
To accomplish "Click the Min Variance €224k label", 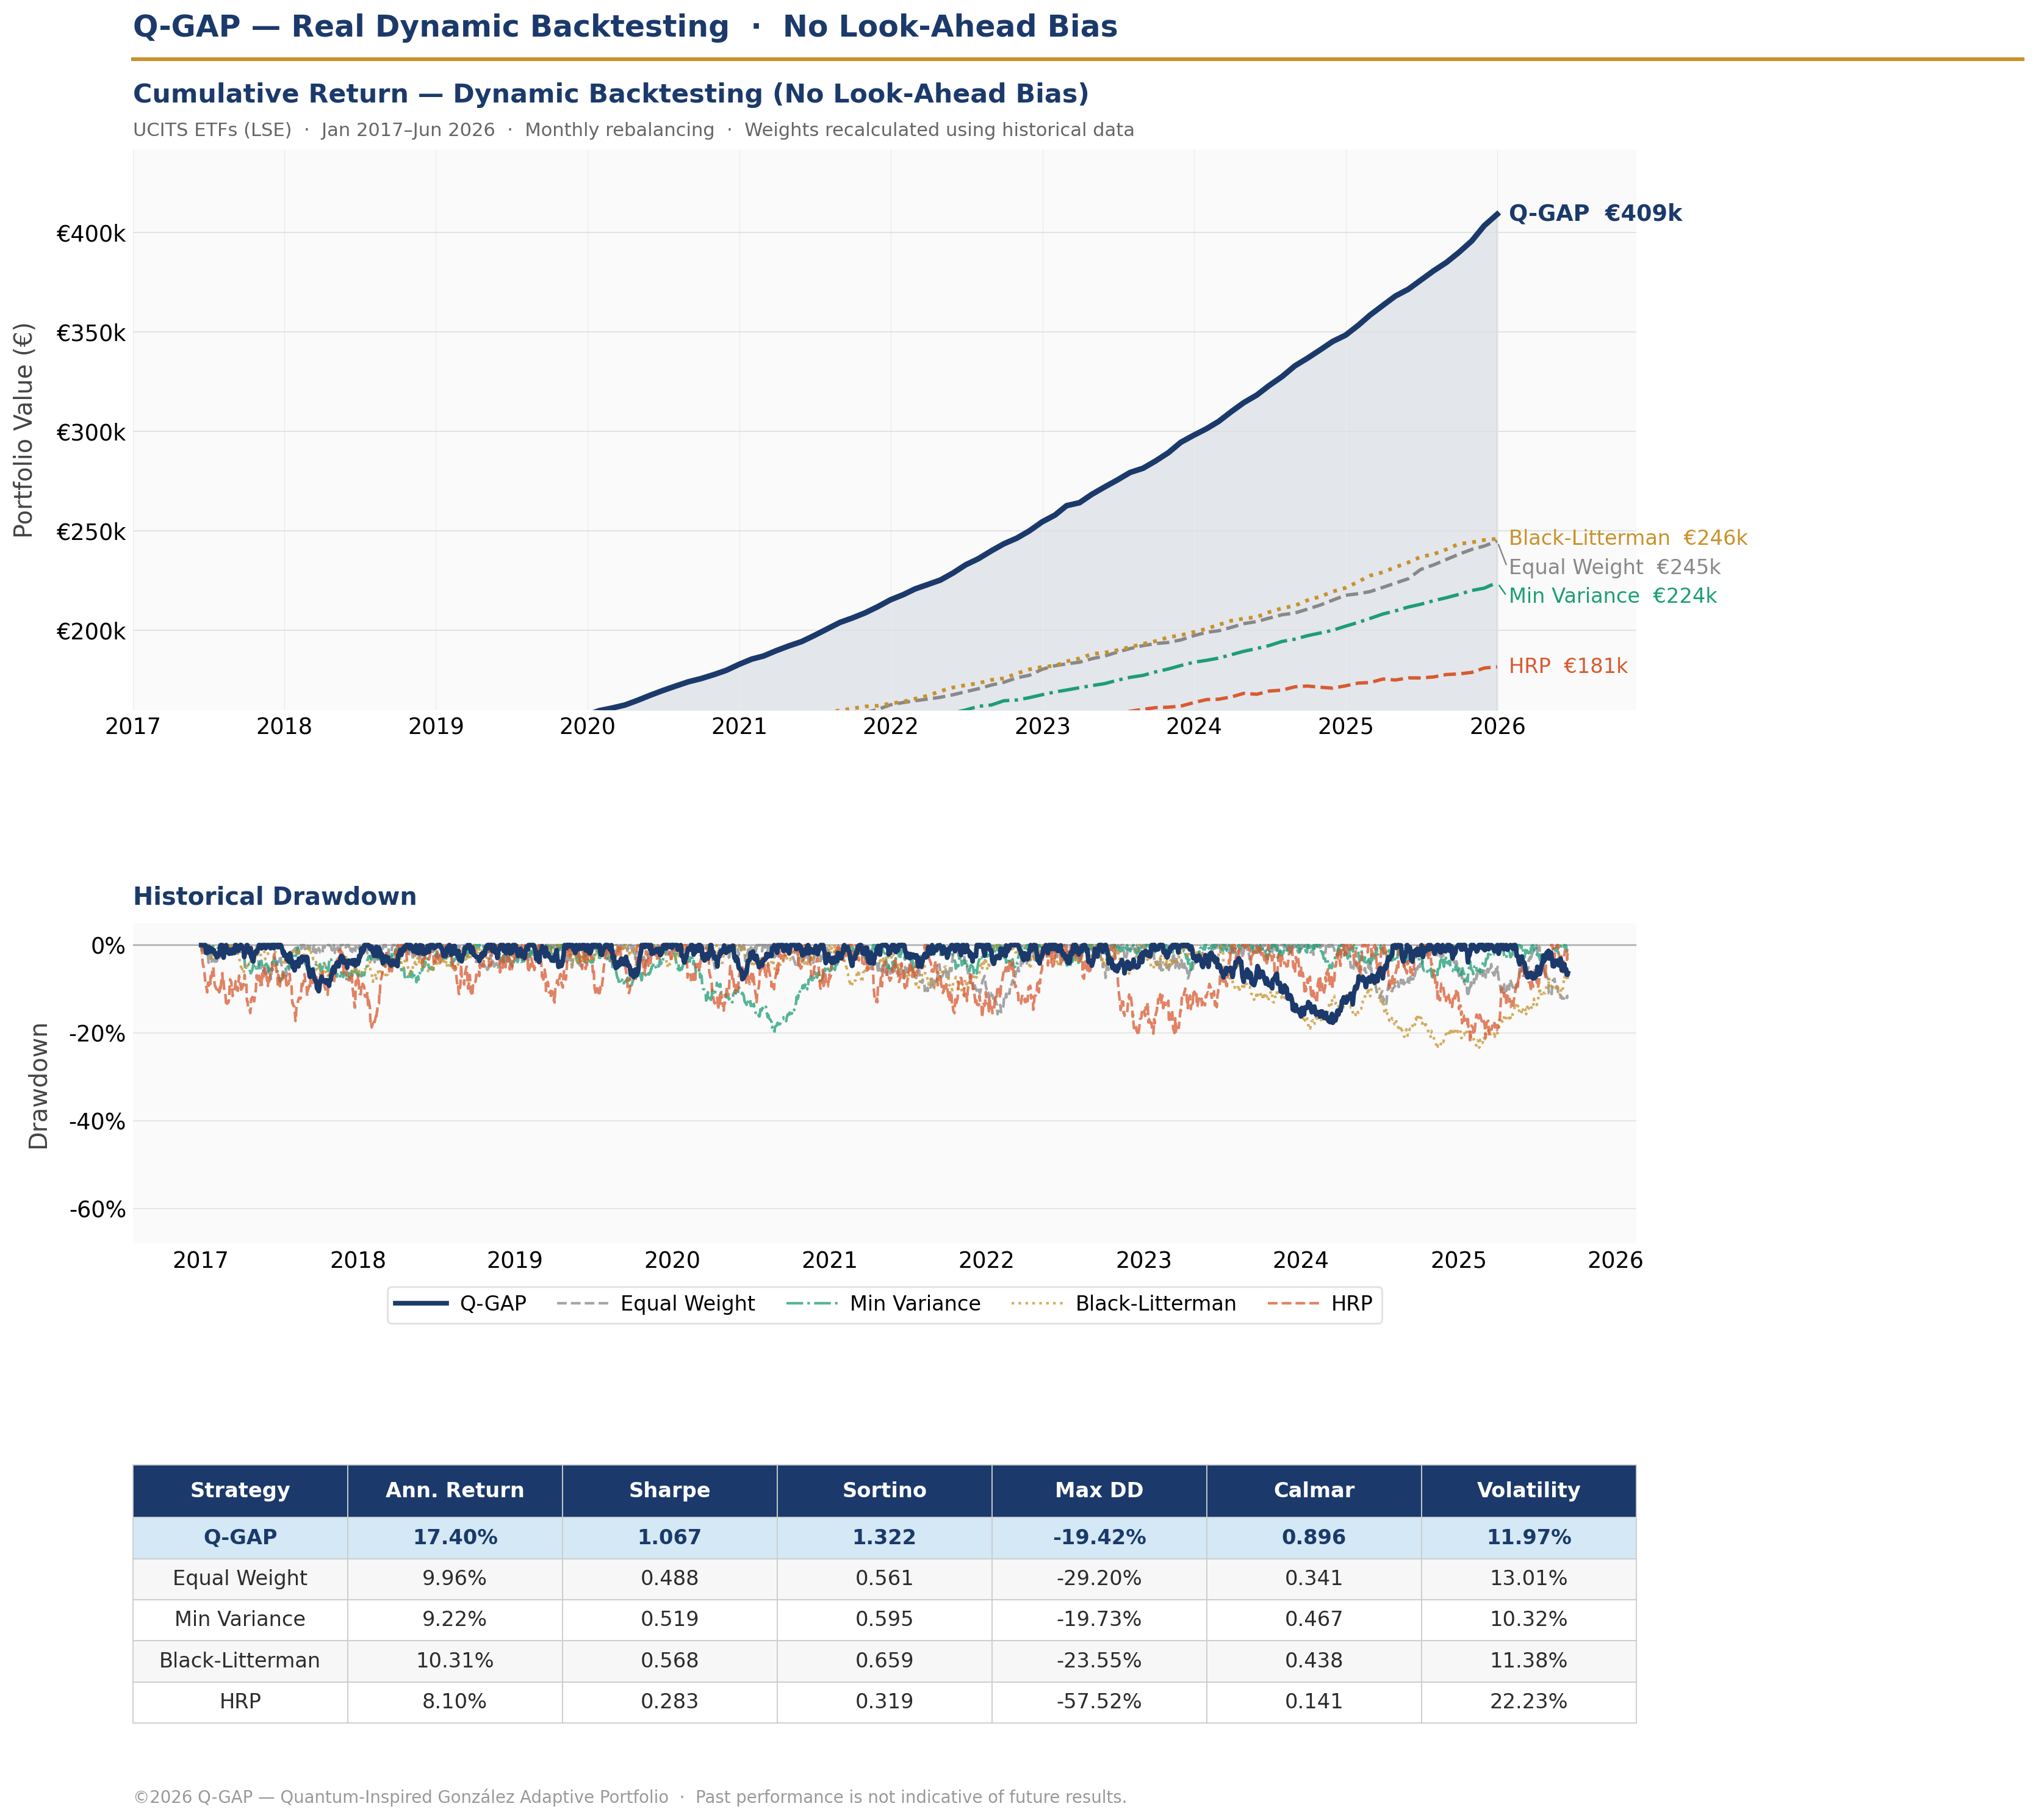I will pos(1612,596).
